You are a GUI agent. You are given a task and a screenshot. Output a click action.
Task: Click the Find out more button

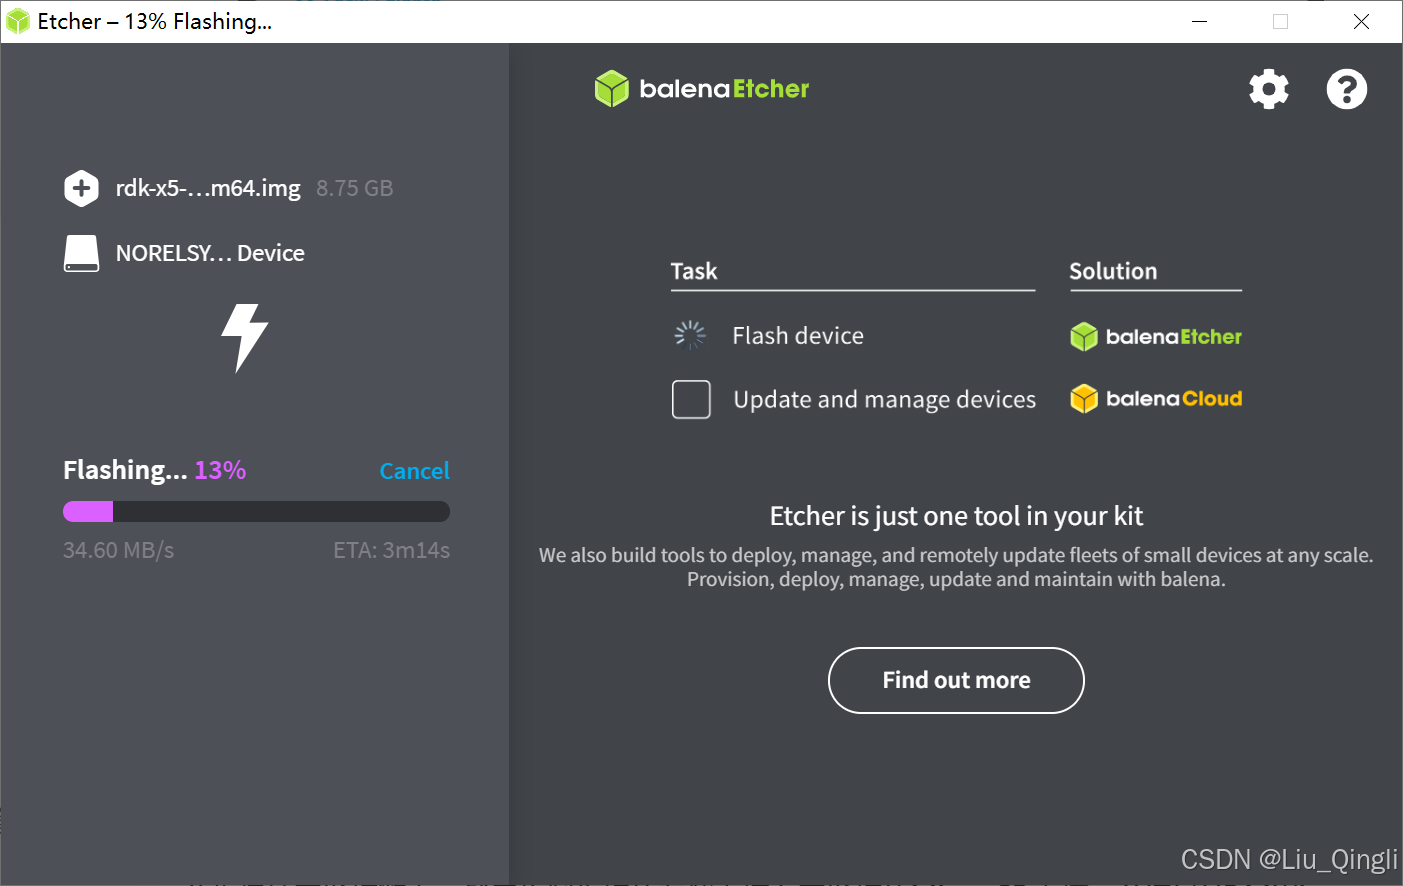click(956, 680)
